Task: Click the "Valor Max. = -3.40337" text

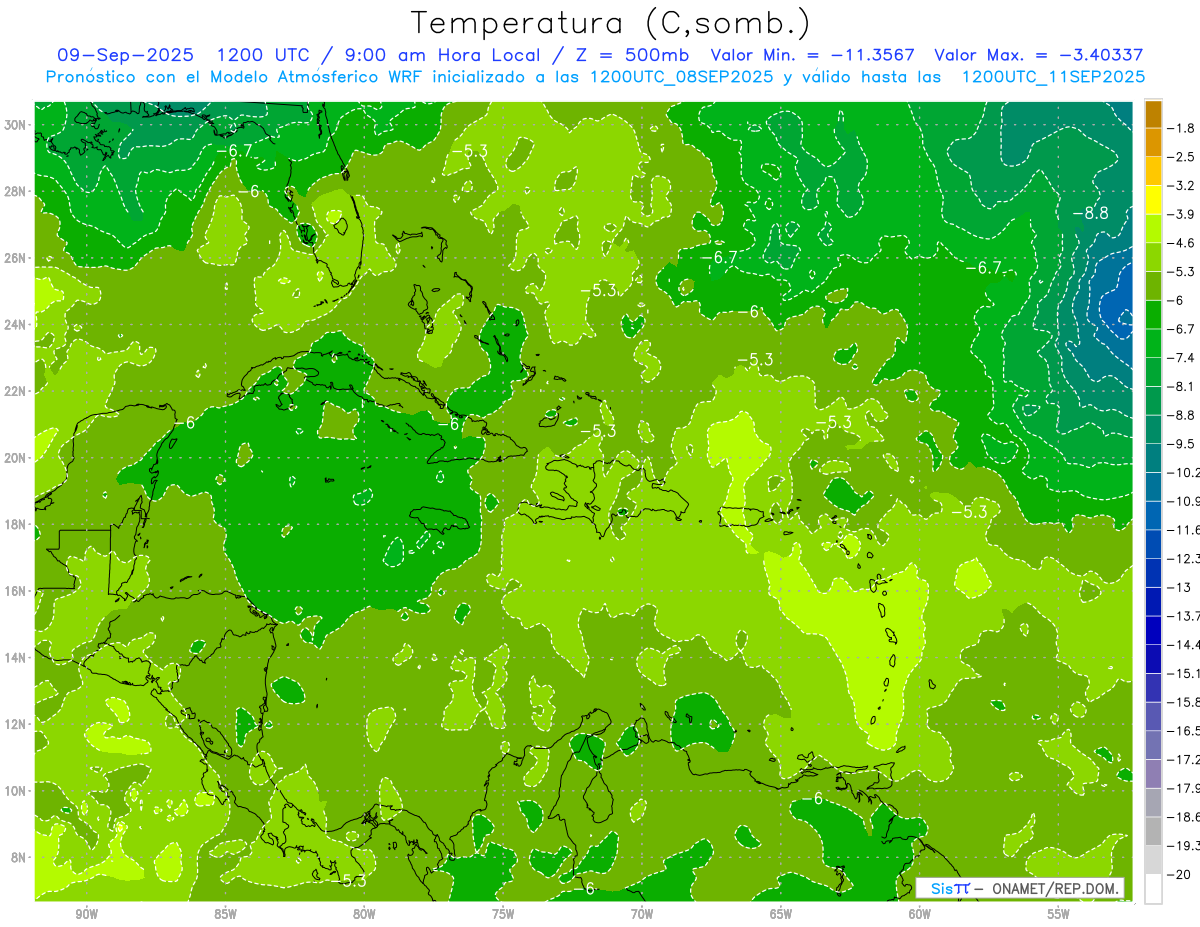Action: pyautogui.click(x=1039, y=55)
